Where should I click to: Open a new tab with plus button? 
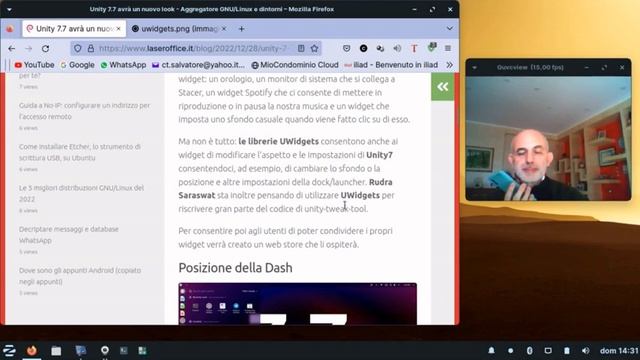(242, 29)
